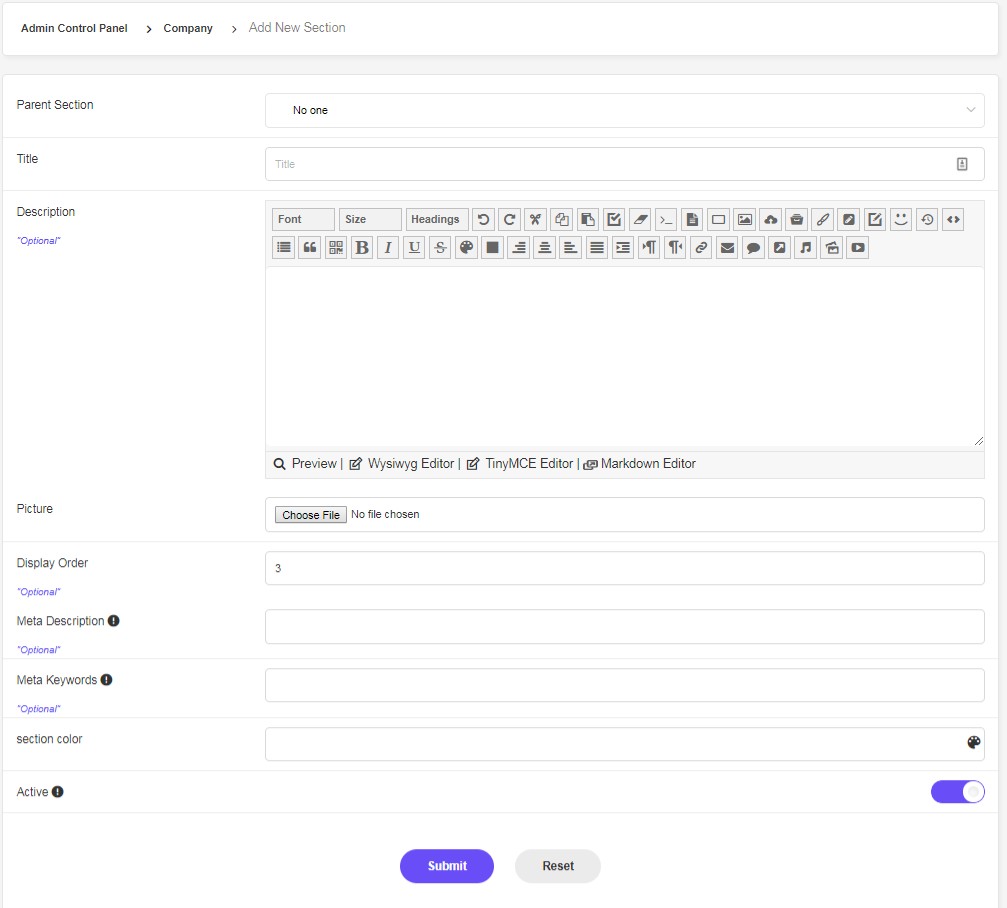Toggle the Active switch off
1007x908 pixels.
tap(957, 791)
